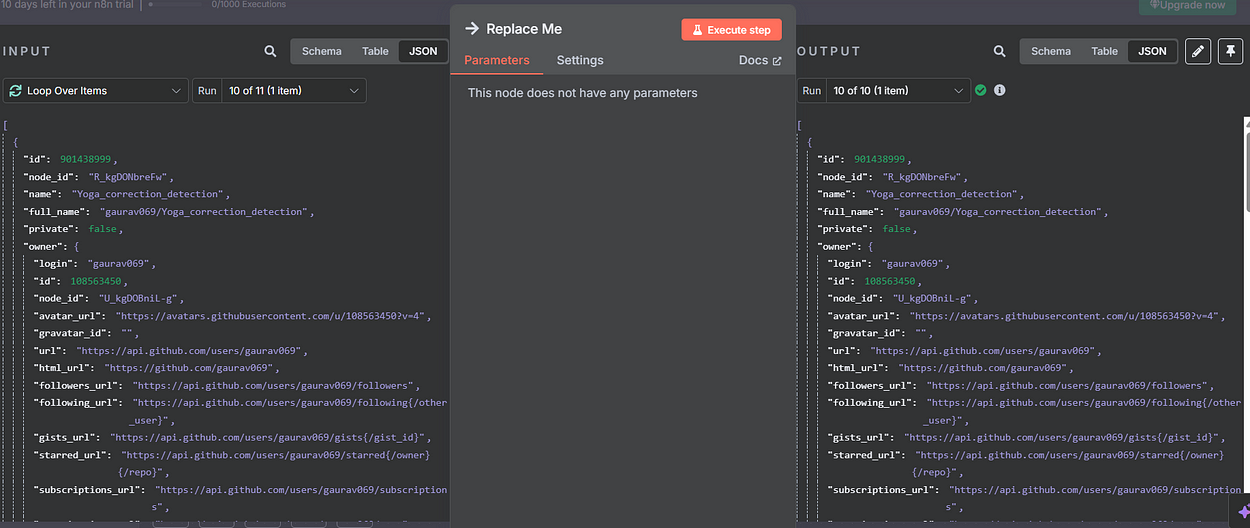Click input private value false

pos(103,229)
